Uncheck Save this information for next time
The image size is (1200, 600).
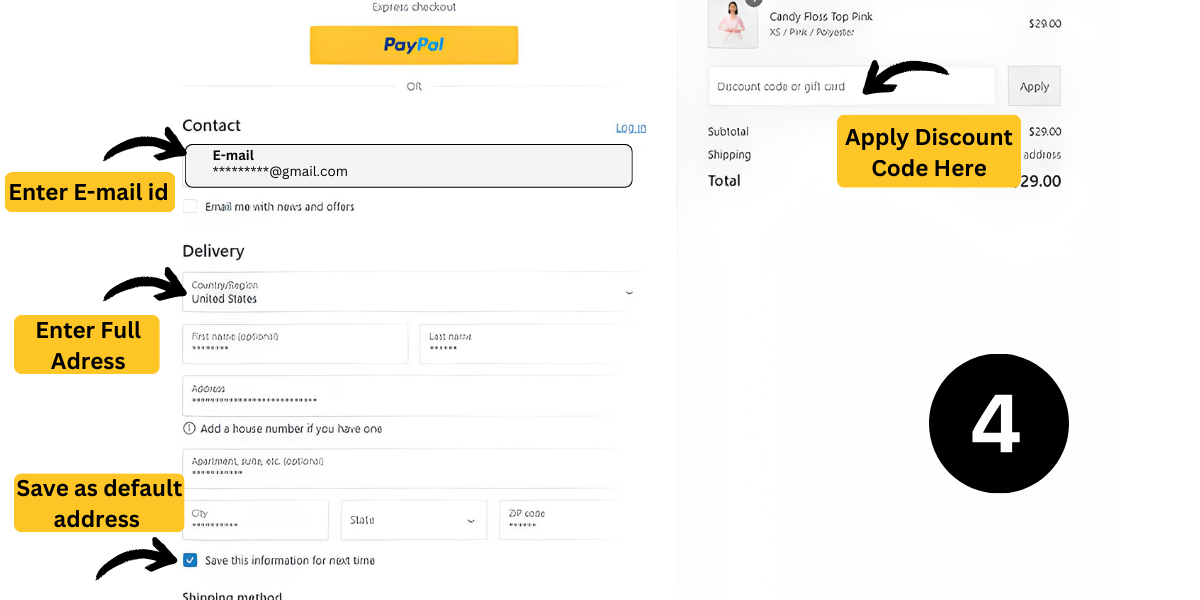coord(190,560)
